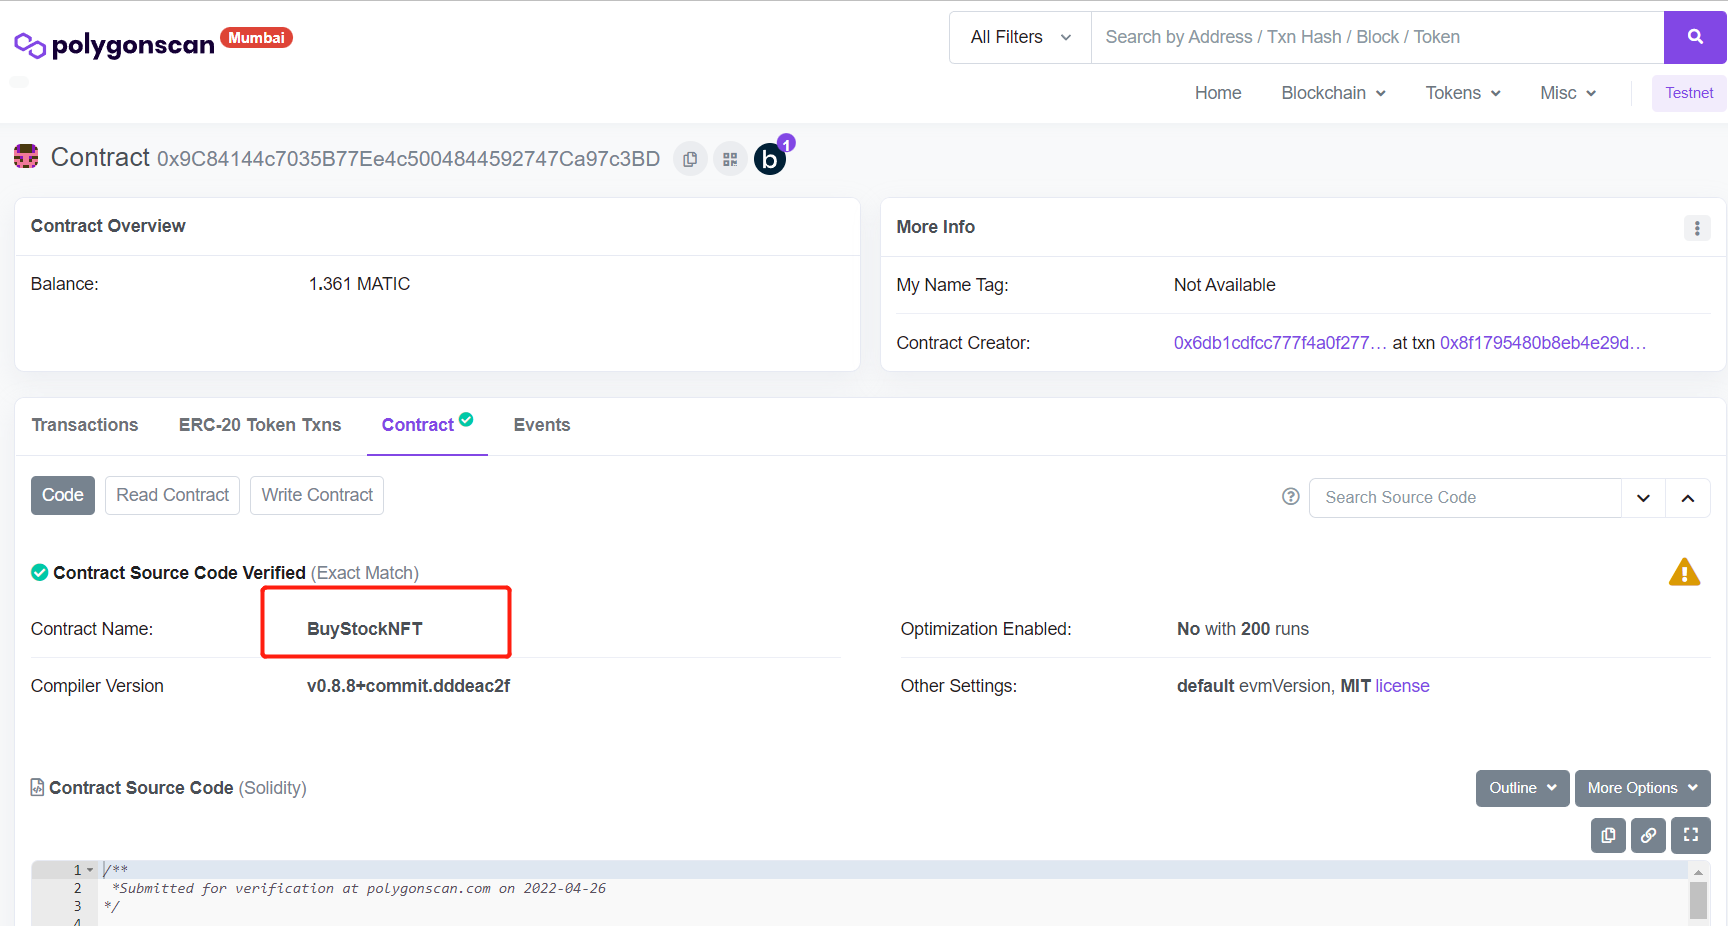
Task: Click the 1.361 MATIC balance value
Action: click(359, 284)
